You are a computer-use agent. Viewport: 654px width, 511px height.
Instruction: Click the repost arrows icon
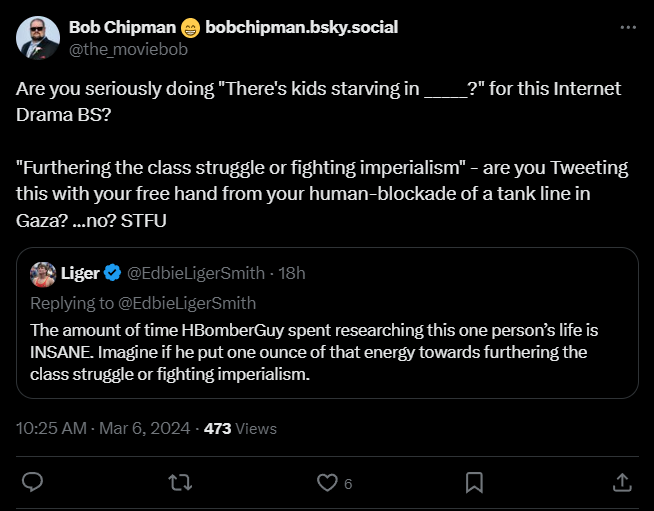tap(180, 483)
